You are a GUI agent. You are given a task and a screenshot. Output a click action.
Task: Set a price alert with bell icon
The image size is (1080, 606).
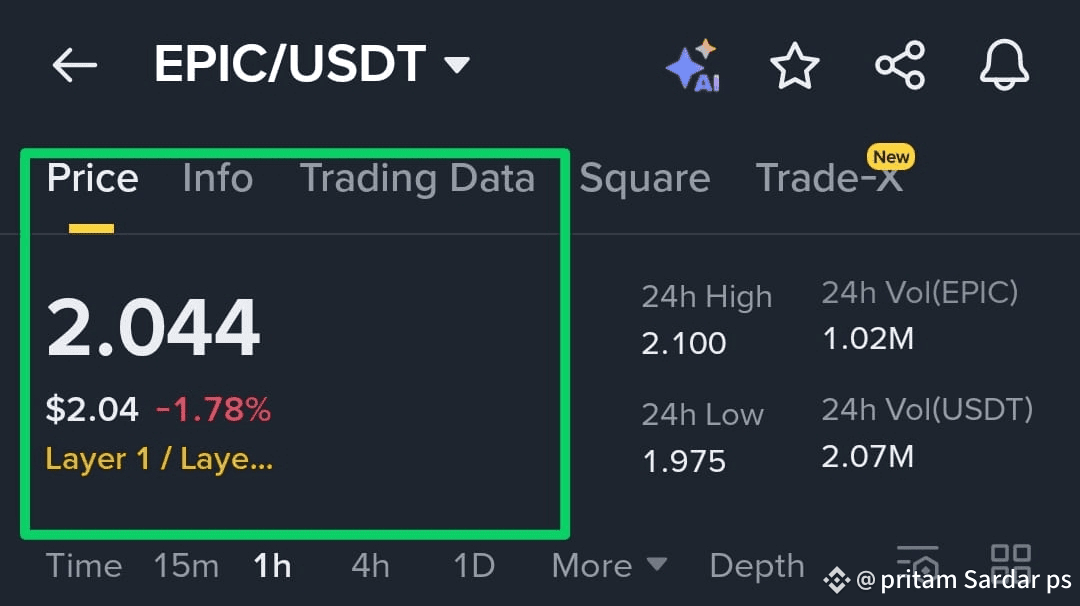(1004, 66)
